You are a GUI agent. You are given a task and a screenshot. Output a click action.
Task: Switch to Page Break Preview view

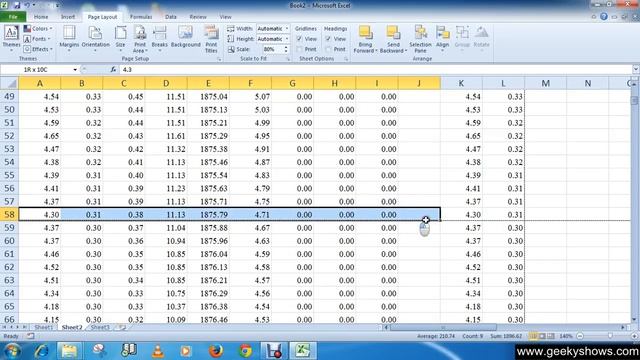551,336
